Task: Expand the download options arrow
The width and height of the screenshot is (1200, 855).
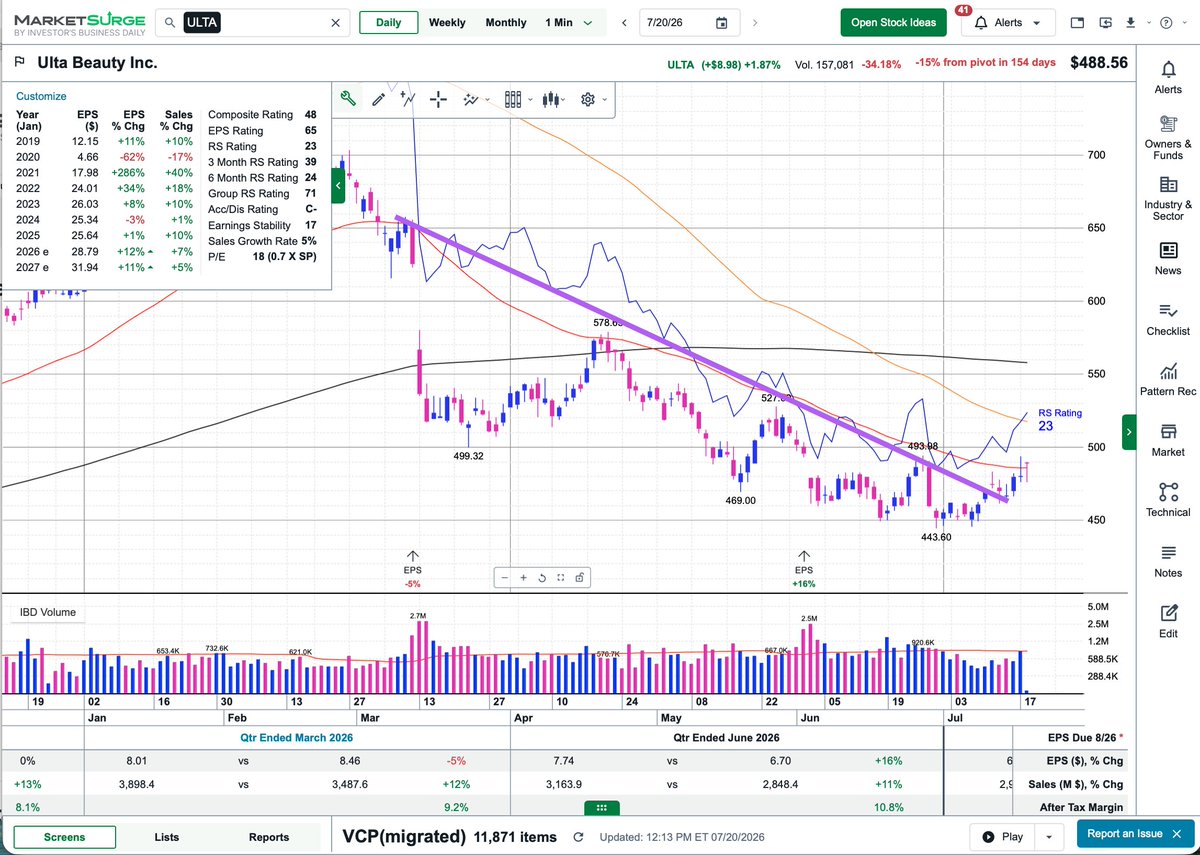Action: pyautogui.click(x=1149, y=23)
